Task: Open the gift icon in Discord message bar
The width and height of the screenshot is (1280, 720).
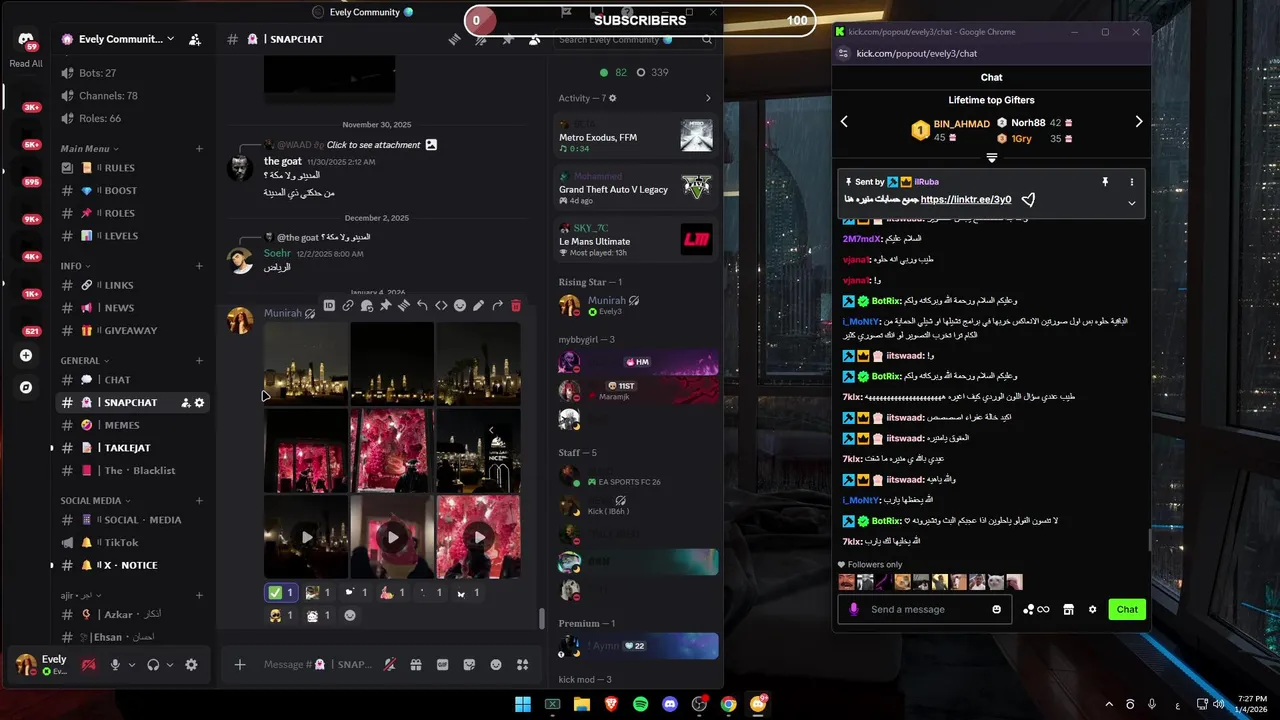Action: 416,665
